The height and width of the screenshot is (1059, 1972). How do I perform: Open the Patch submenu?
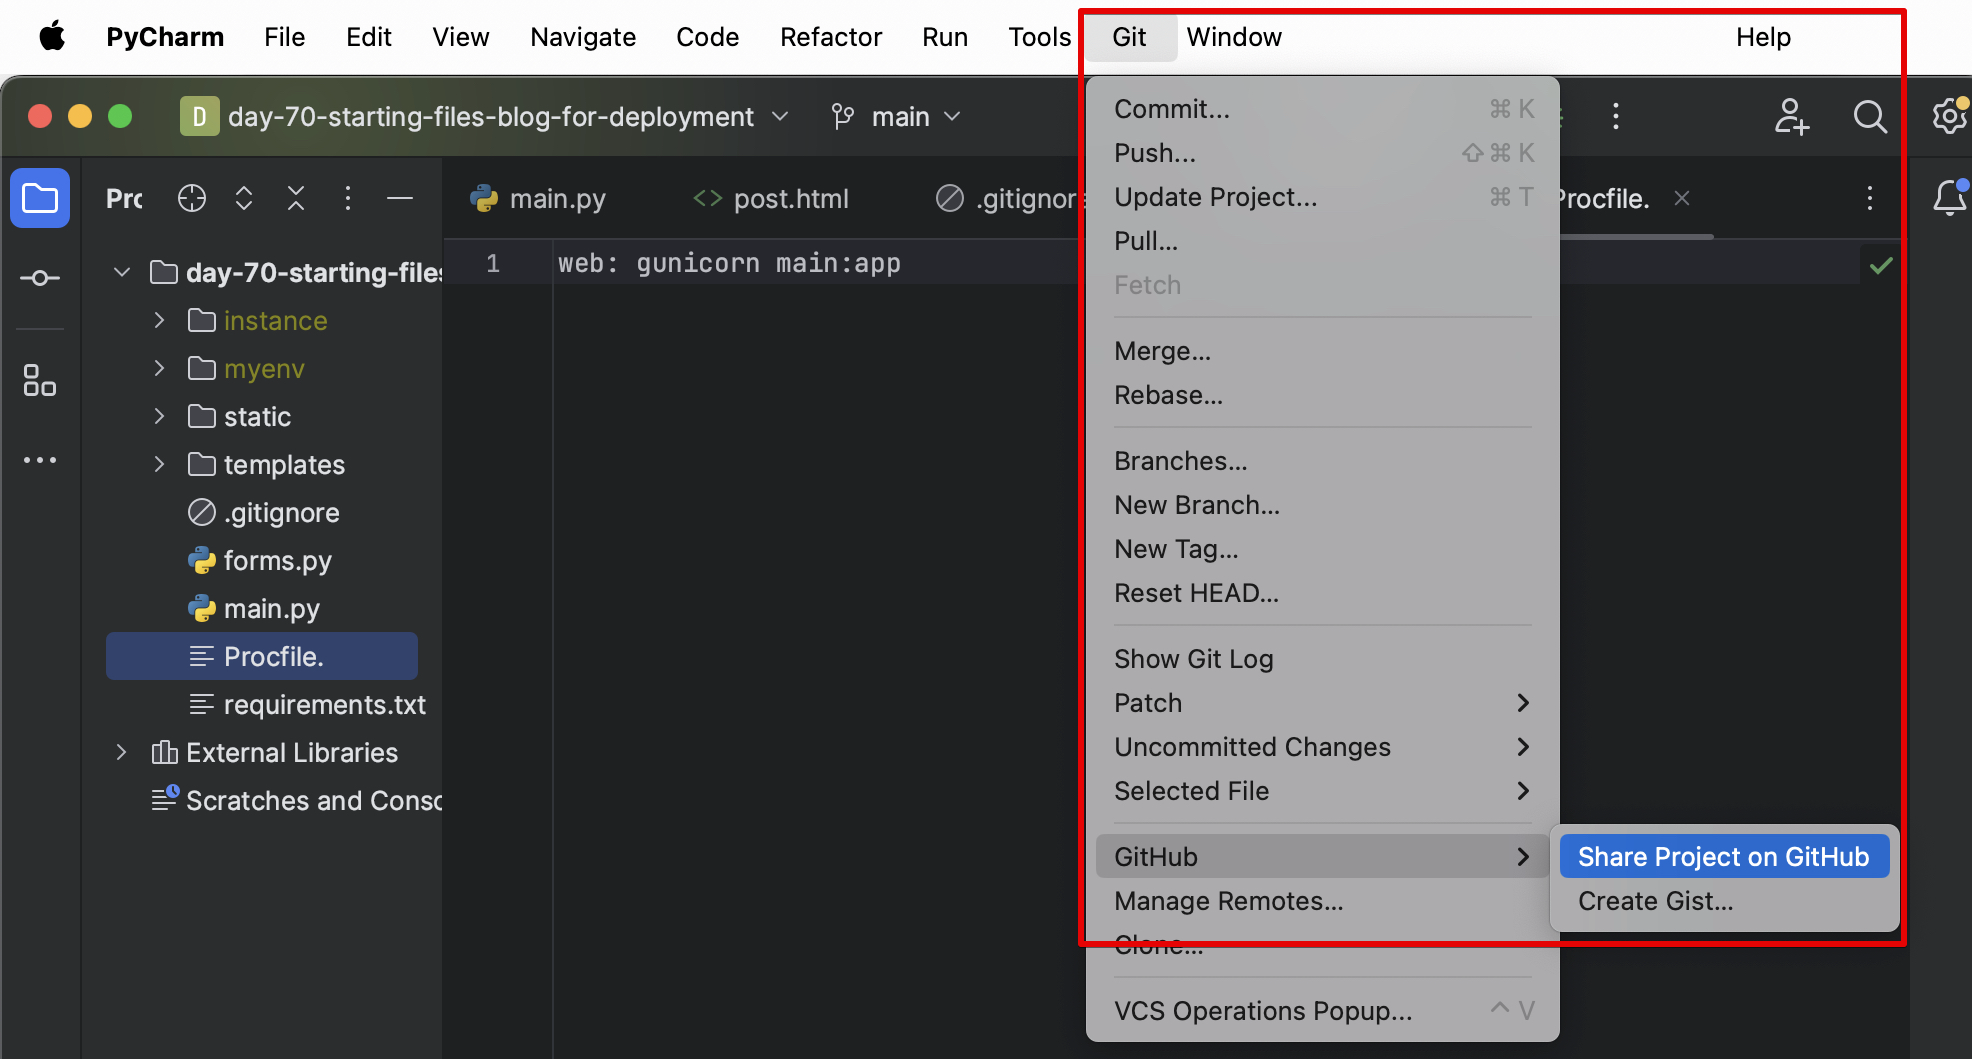1322,703
